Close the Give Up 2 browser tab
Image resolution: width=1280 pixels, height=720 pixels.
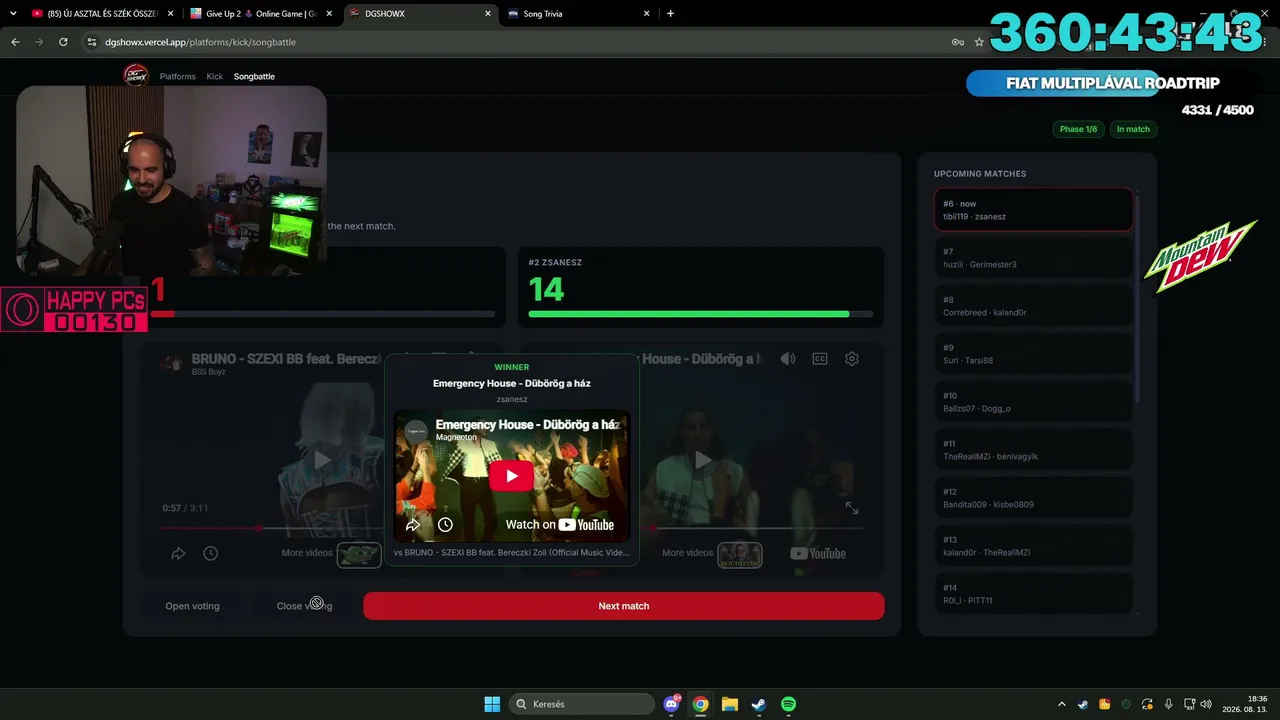pyautogui.click(x=329, y=14)
